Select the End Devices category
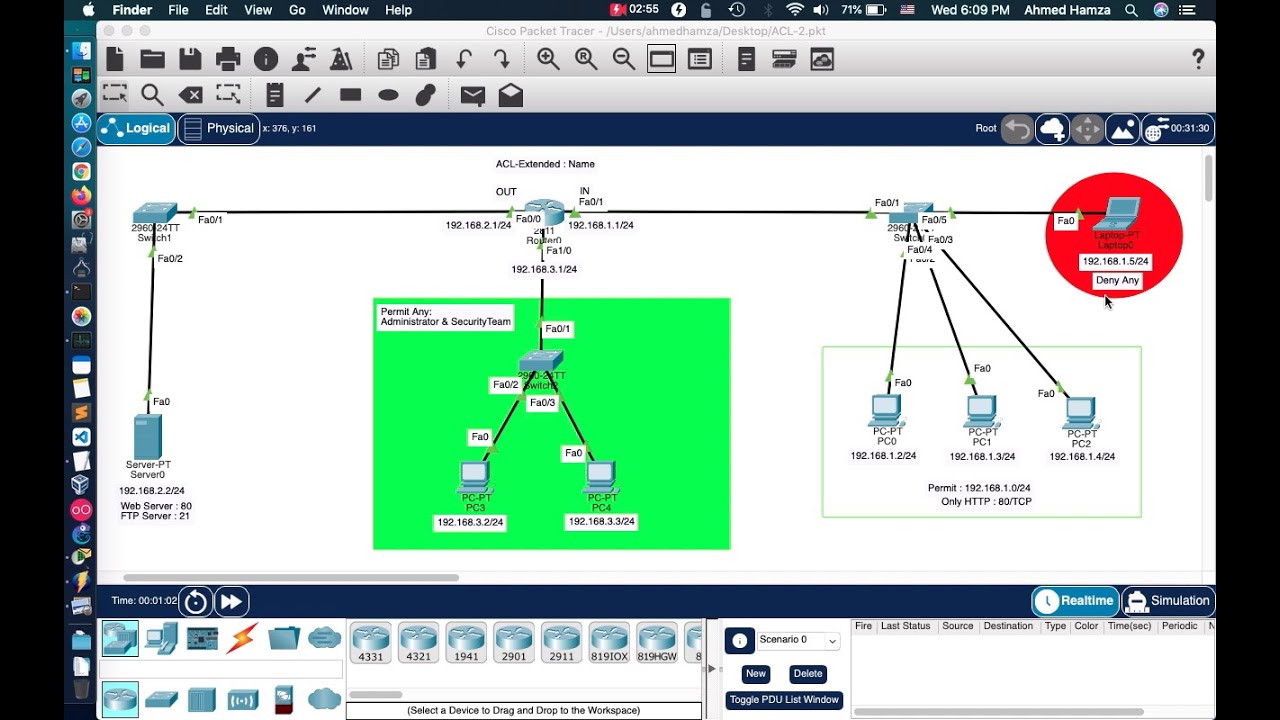The image size is (1280, 720). coord(161,638)
